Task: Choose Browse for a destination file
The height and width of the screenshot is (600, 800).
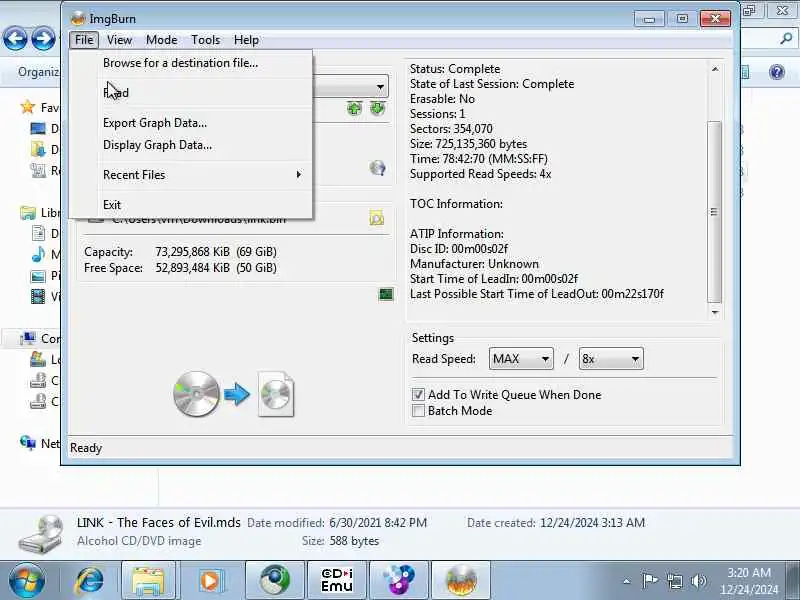Action: pos(191,63)
